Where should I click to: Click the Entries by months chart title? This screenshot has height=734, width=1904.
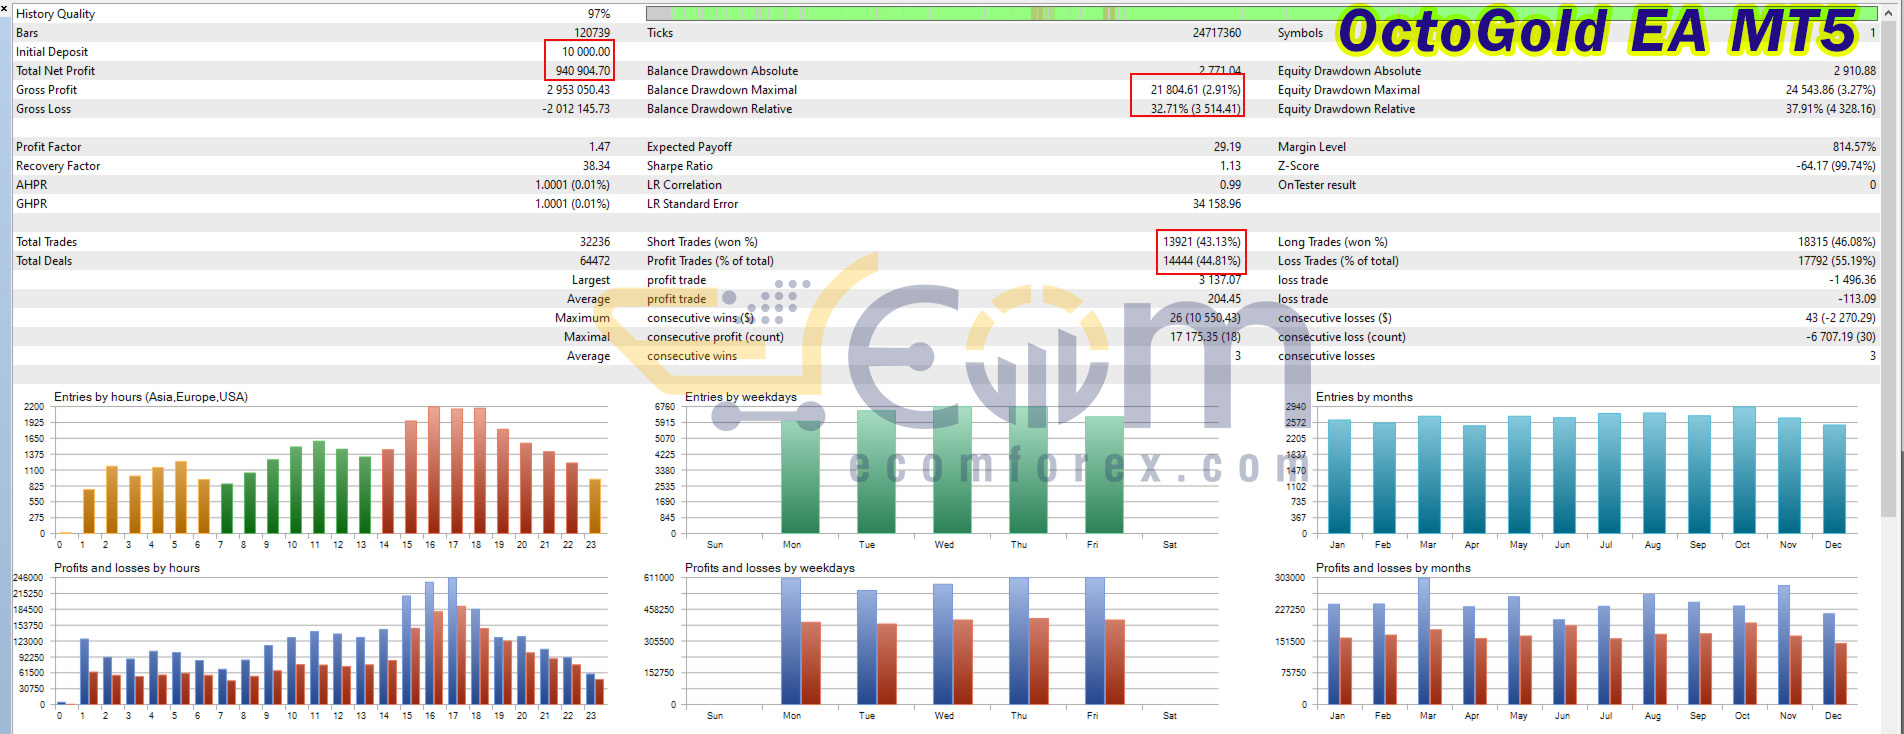[x=1364, y=397]
